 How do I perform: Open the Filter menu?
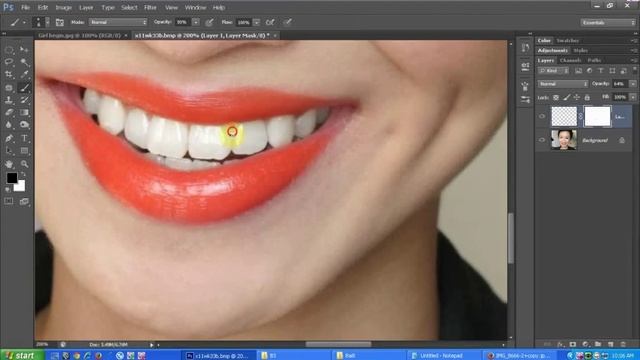[x=150, y=7]
